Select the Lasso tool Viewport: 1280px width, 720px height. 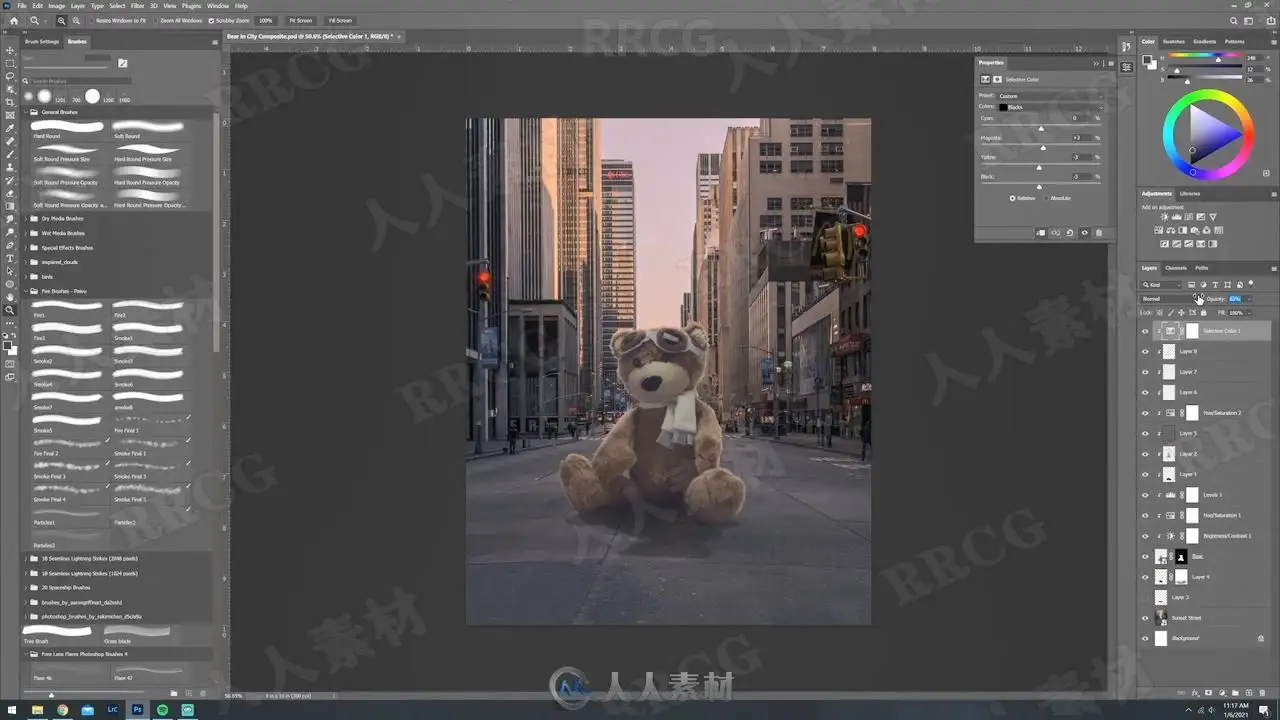click(10, 76)
